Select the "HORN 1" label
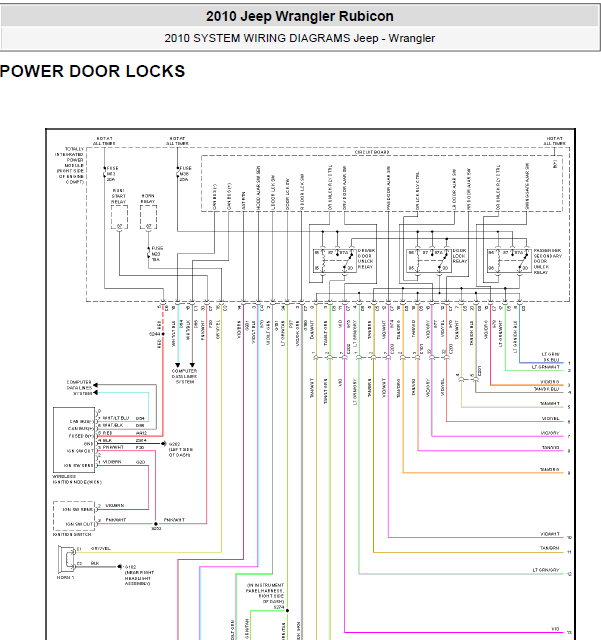The image size is (601, 640). coord(65,578)
